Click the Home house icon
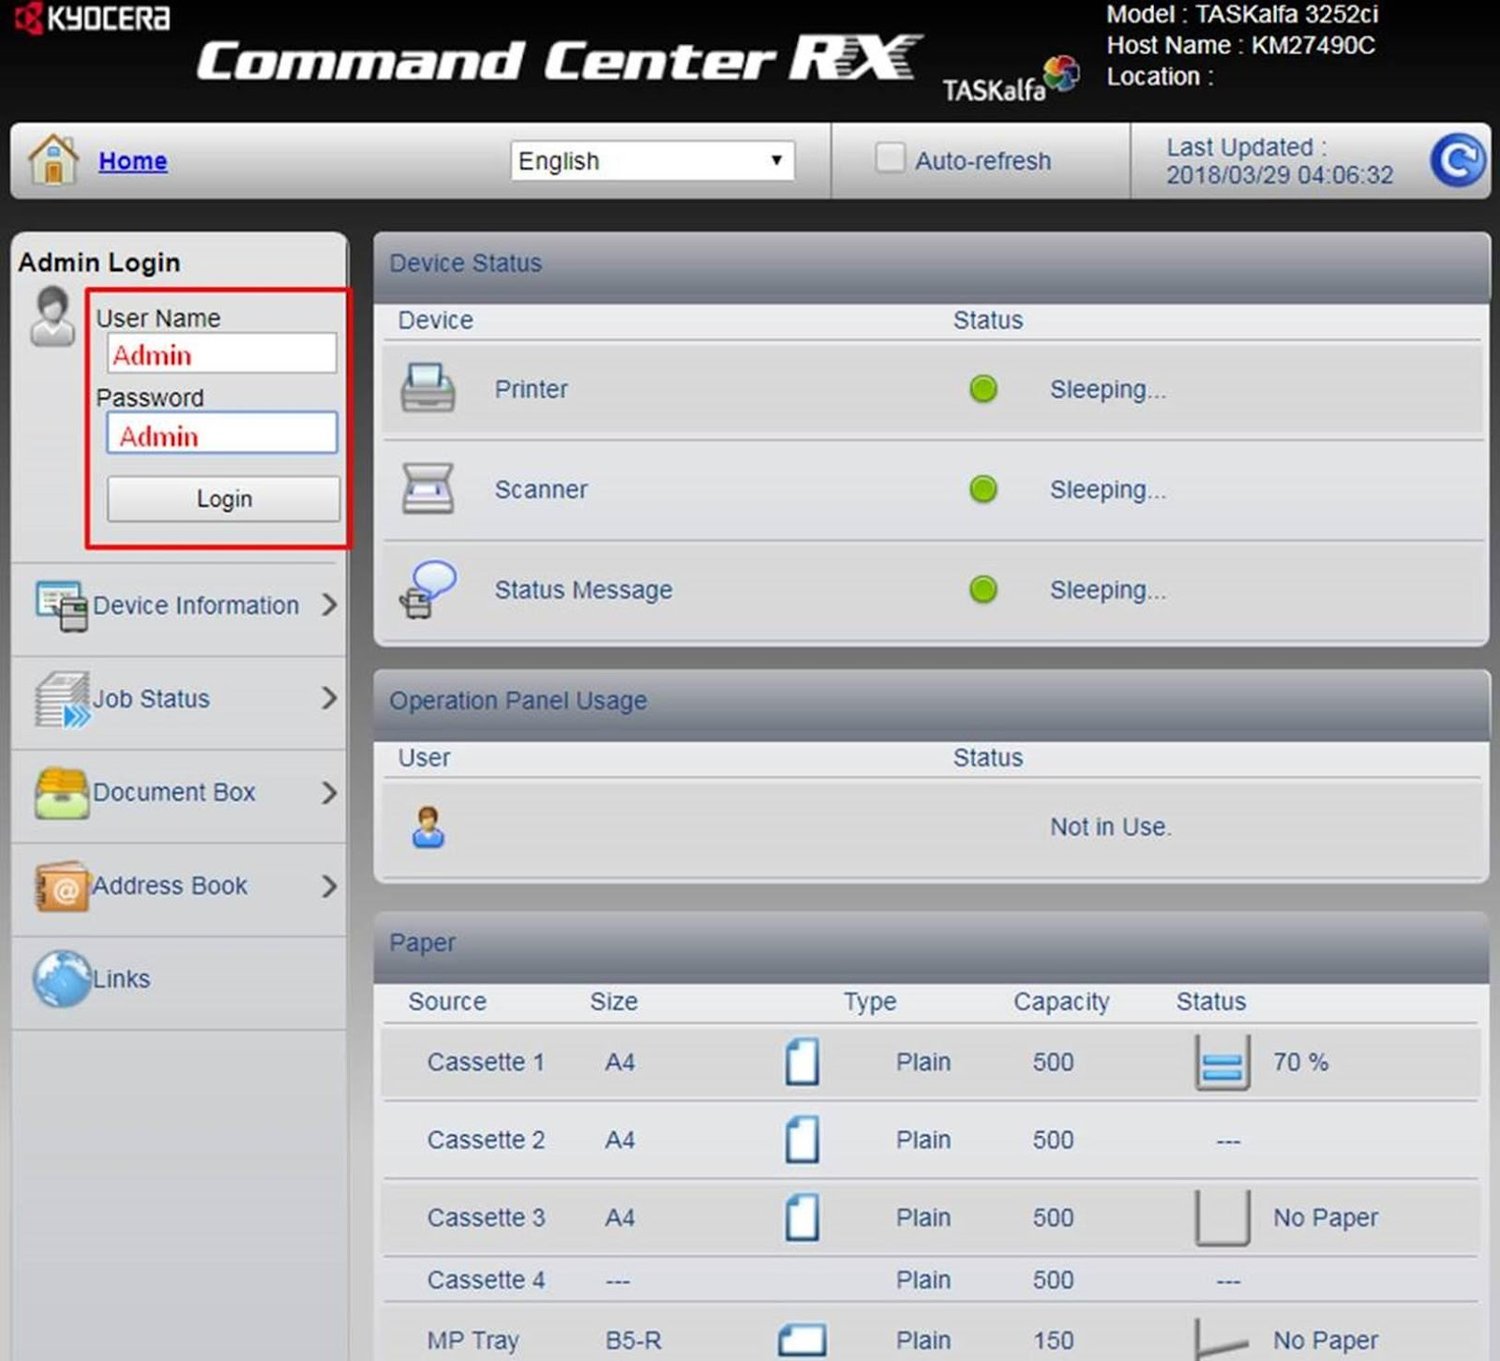1500x1361 pixels. click(x=52, y=160)
